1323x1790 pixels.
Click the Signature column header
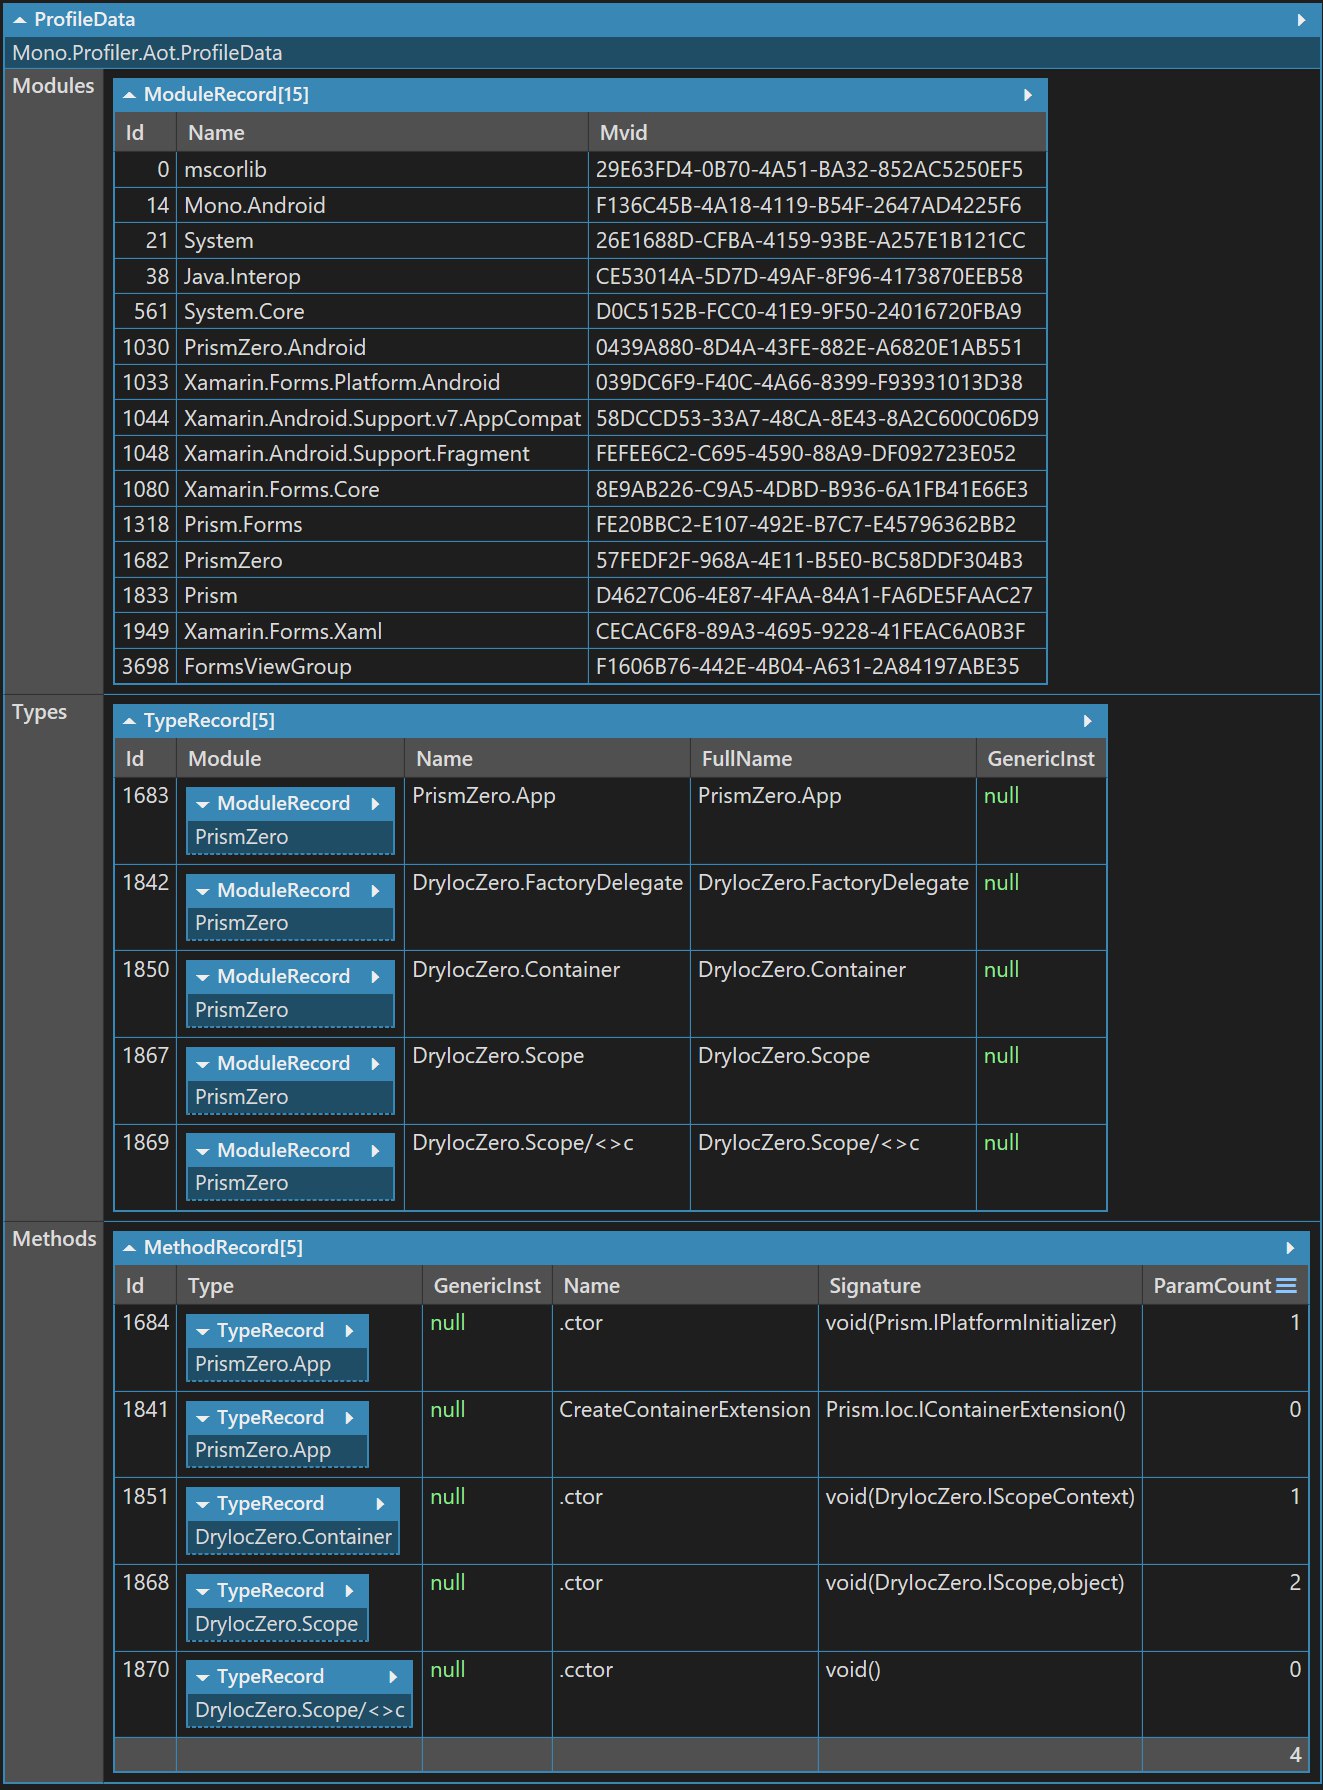pyautogui.click(x=980, y=1286)
